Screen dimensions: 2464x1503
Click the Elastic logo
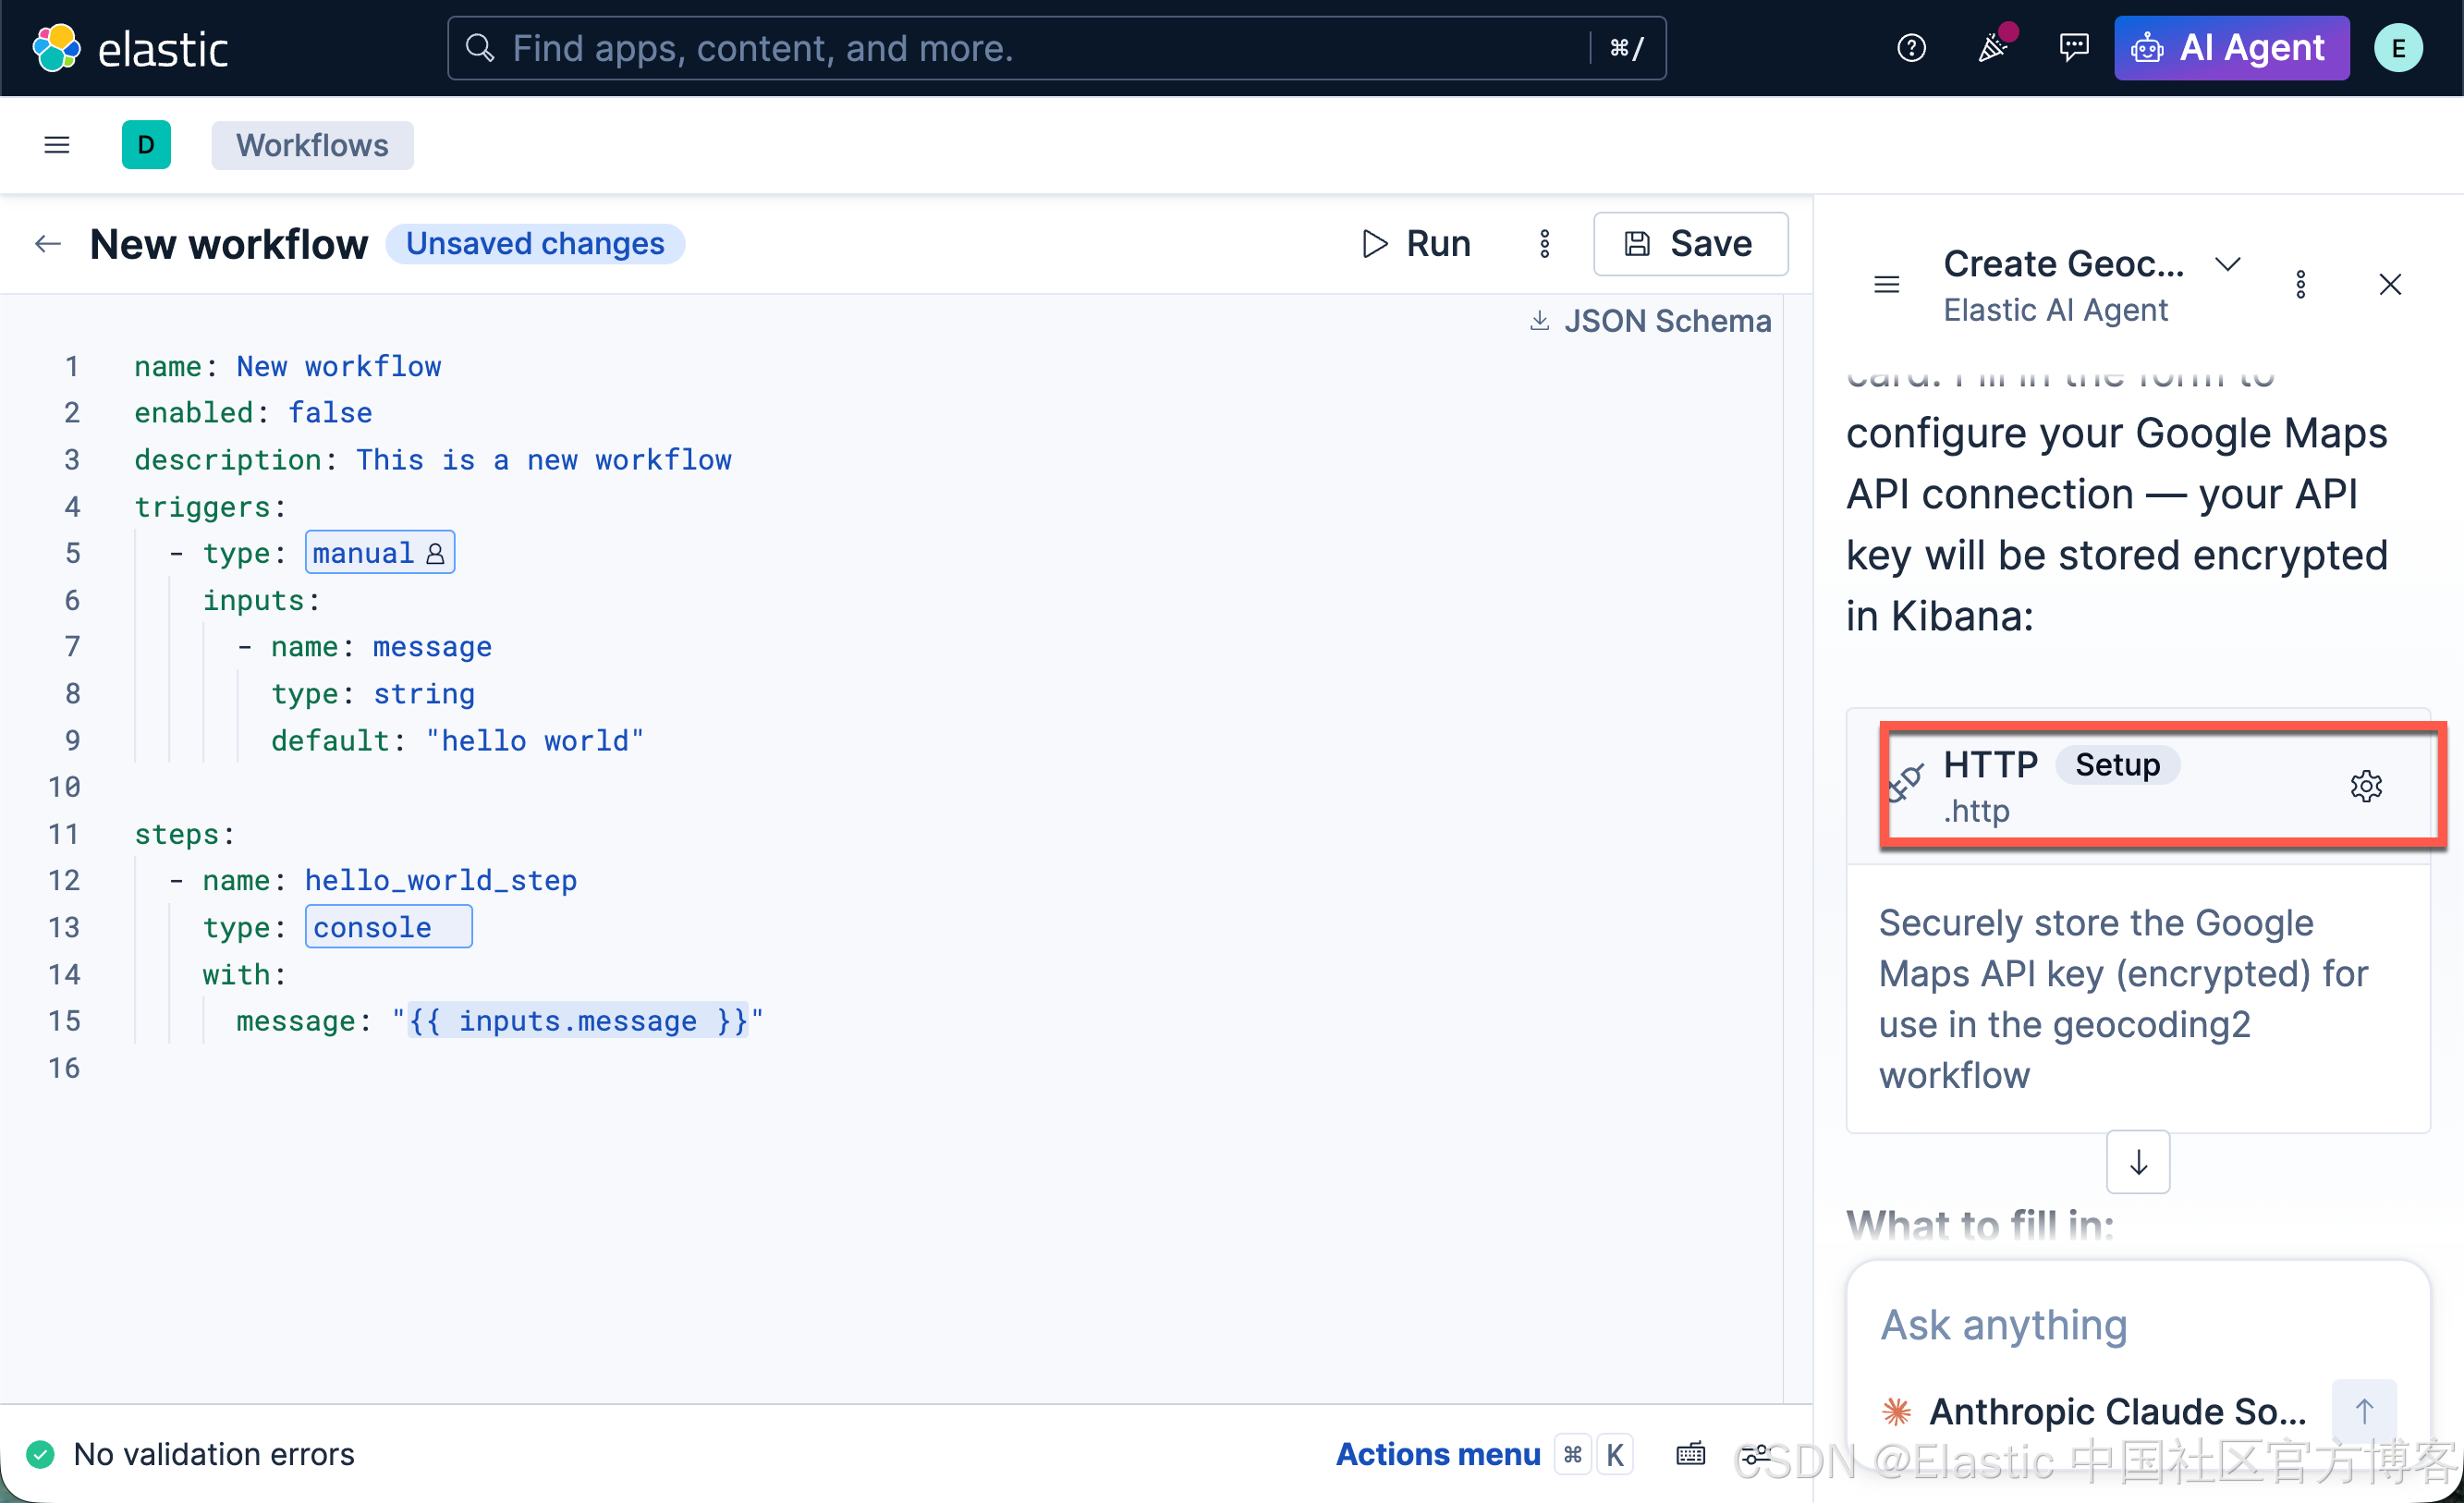(x=130, y=48)
